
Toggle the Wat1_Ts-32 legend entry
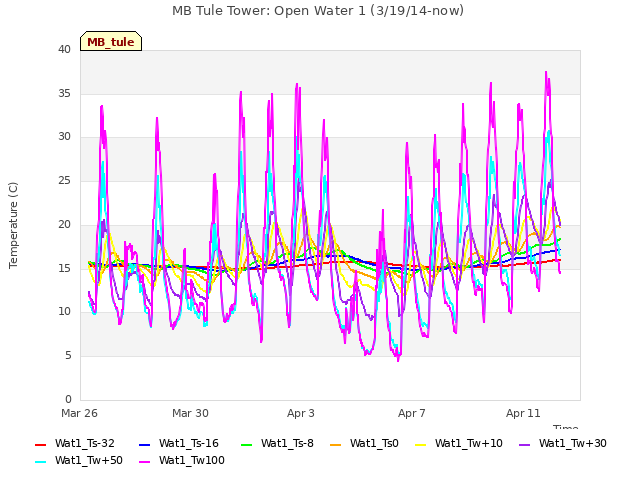point(75,444)
